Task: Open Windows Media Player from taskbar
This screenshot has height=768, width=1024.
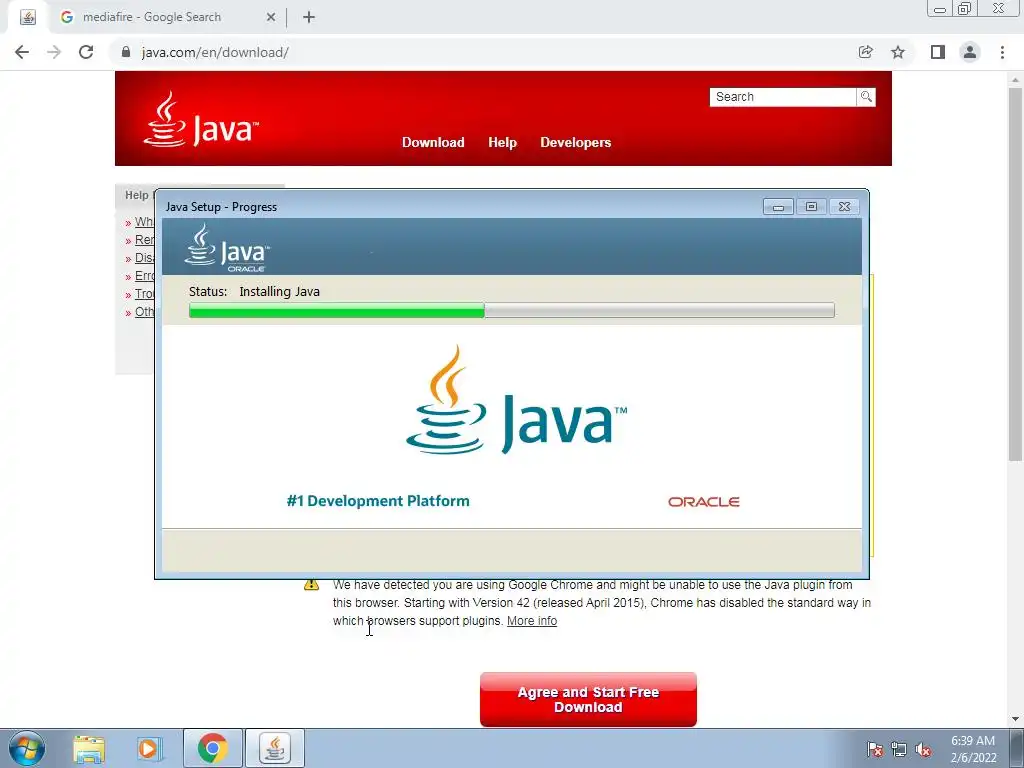Action: (x=150, y=749)
